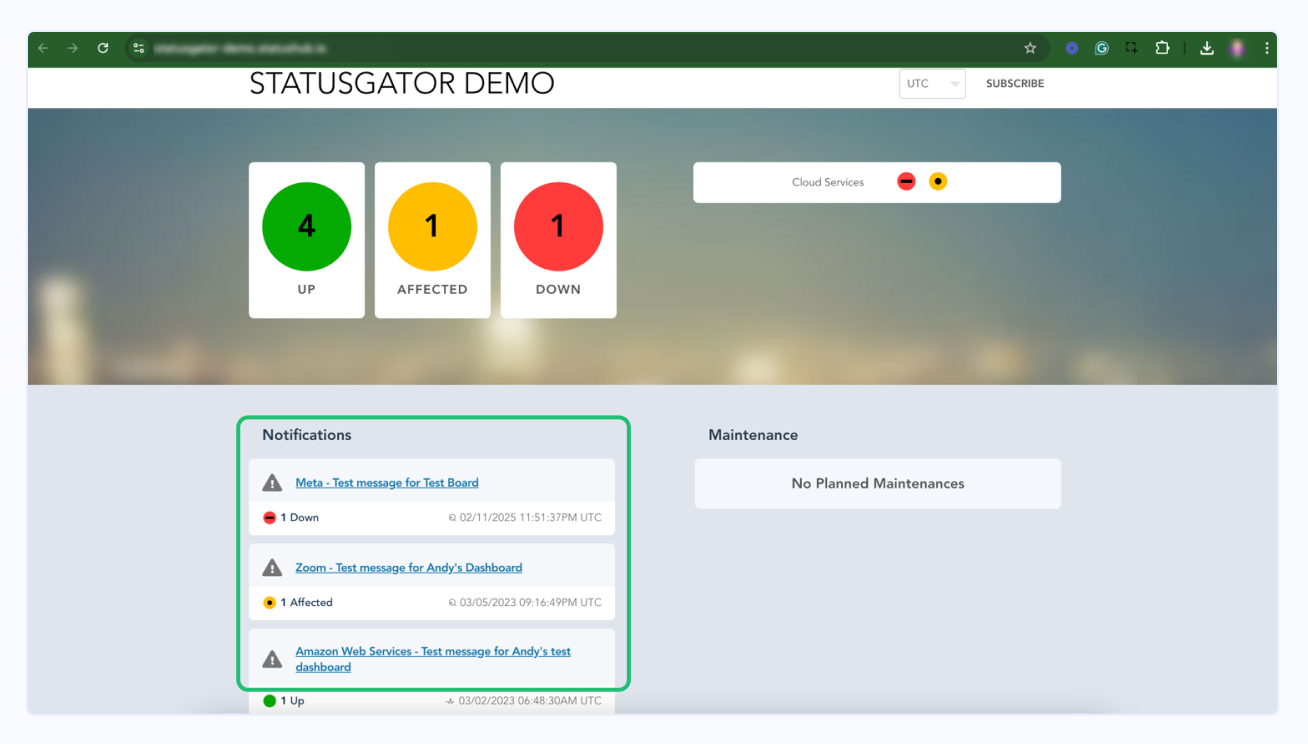Select the yellow 1 AFFECTED status card
This screenshot has height=744, width=1308.
[432, 240]
